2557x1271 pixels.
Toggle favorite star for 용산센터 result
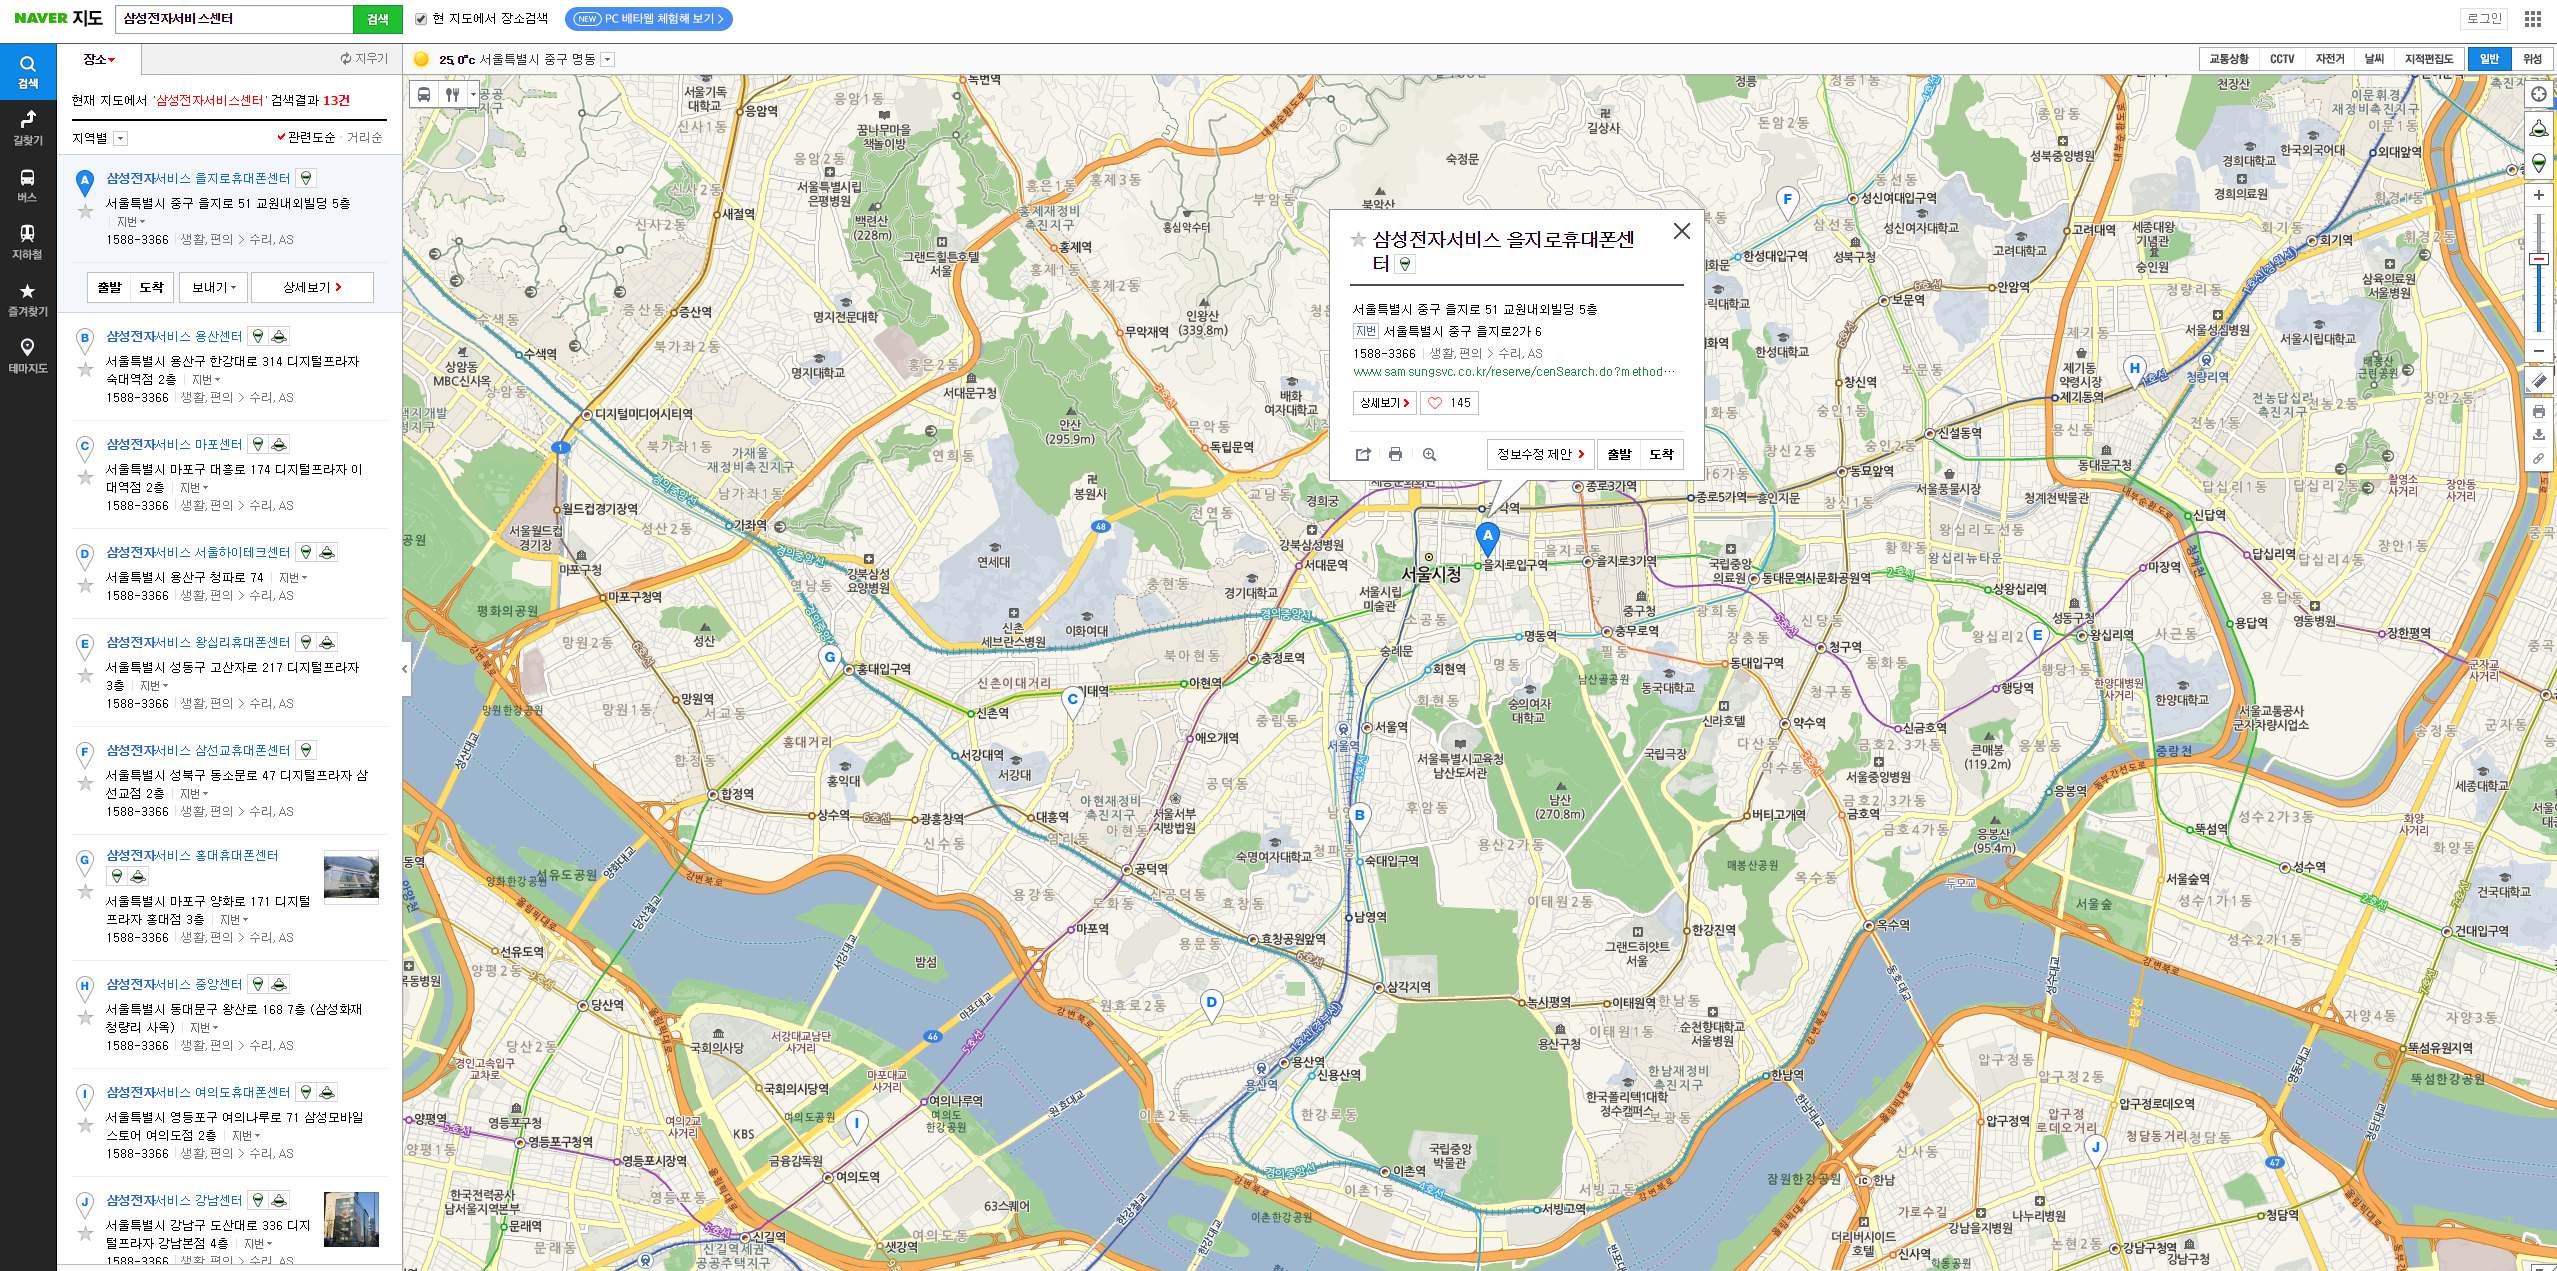(x=86, y=370)
